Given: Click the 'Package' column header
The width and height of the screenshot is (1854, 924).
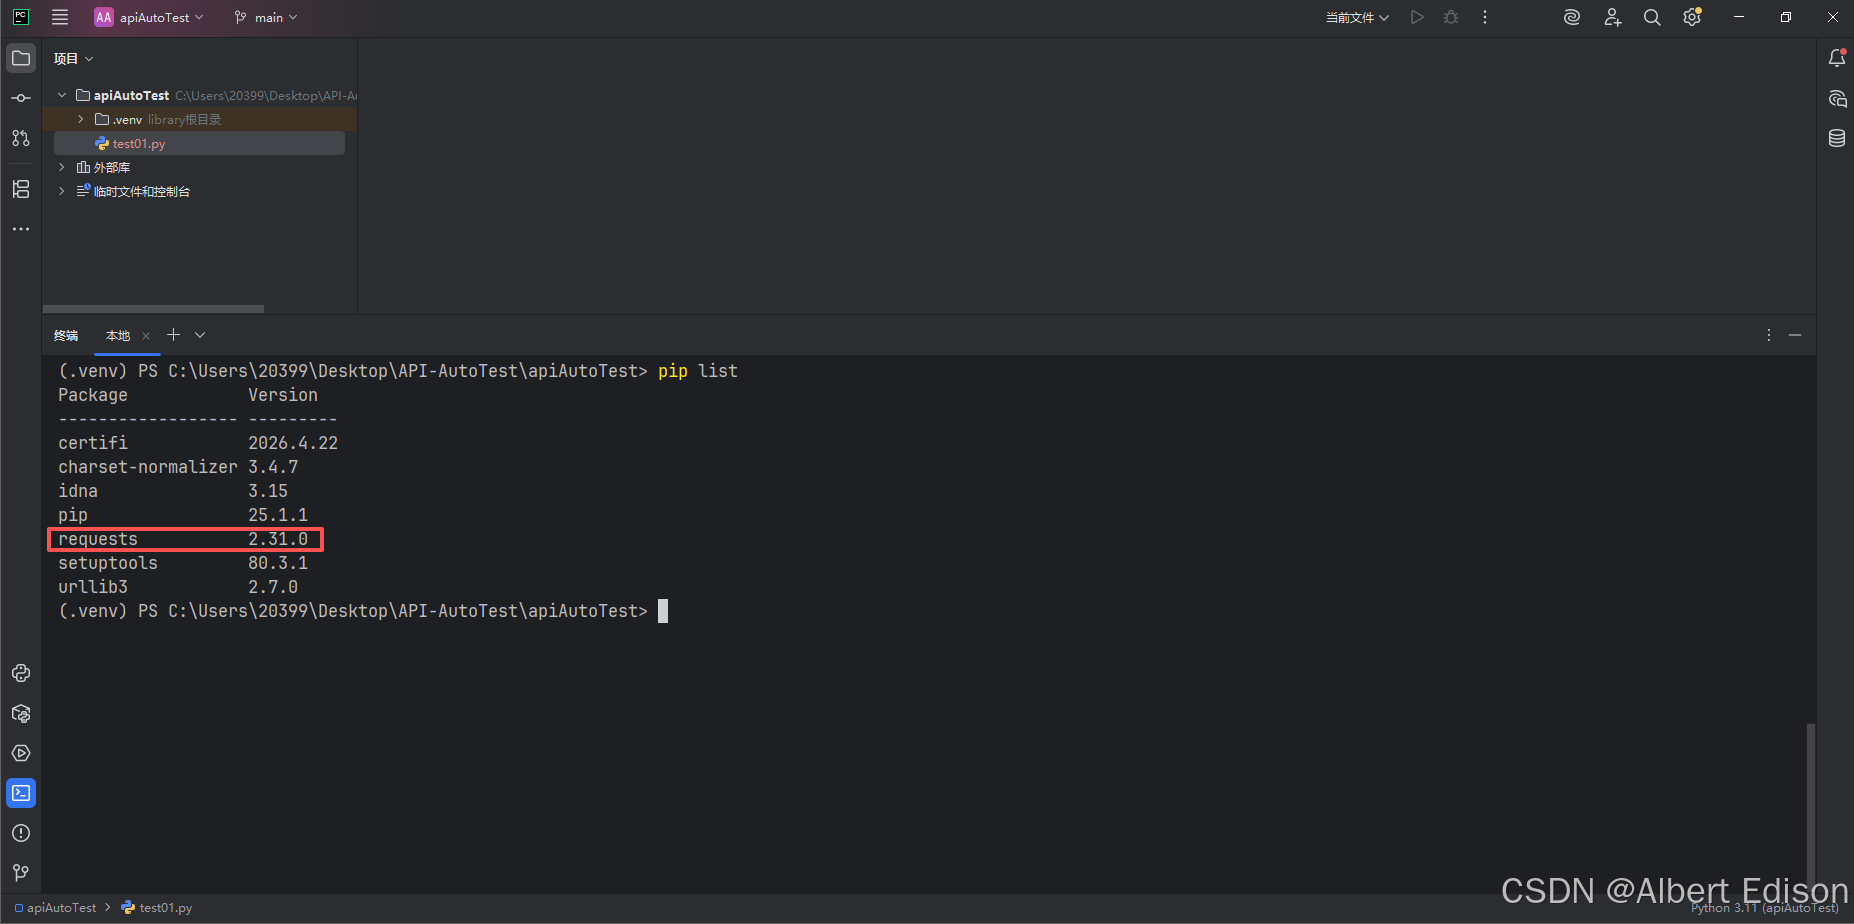Looking at the screenshot, I should pyautogui.click(x=93, y=395).
